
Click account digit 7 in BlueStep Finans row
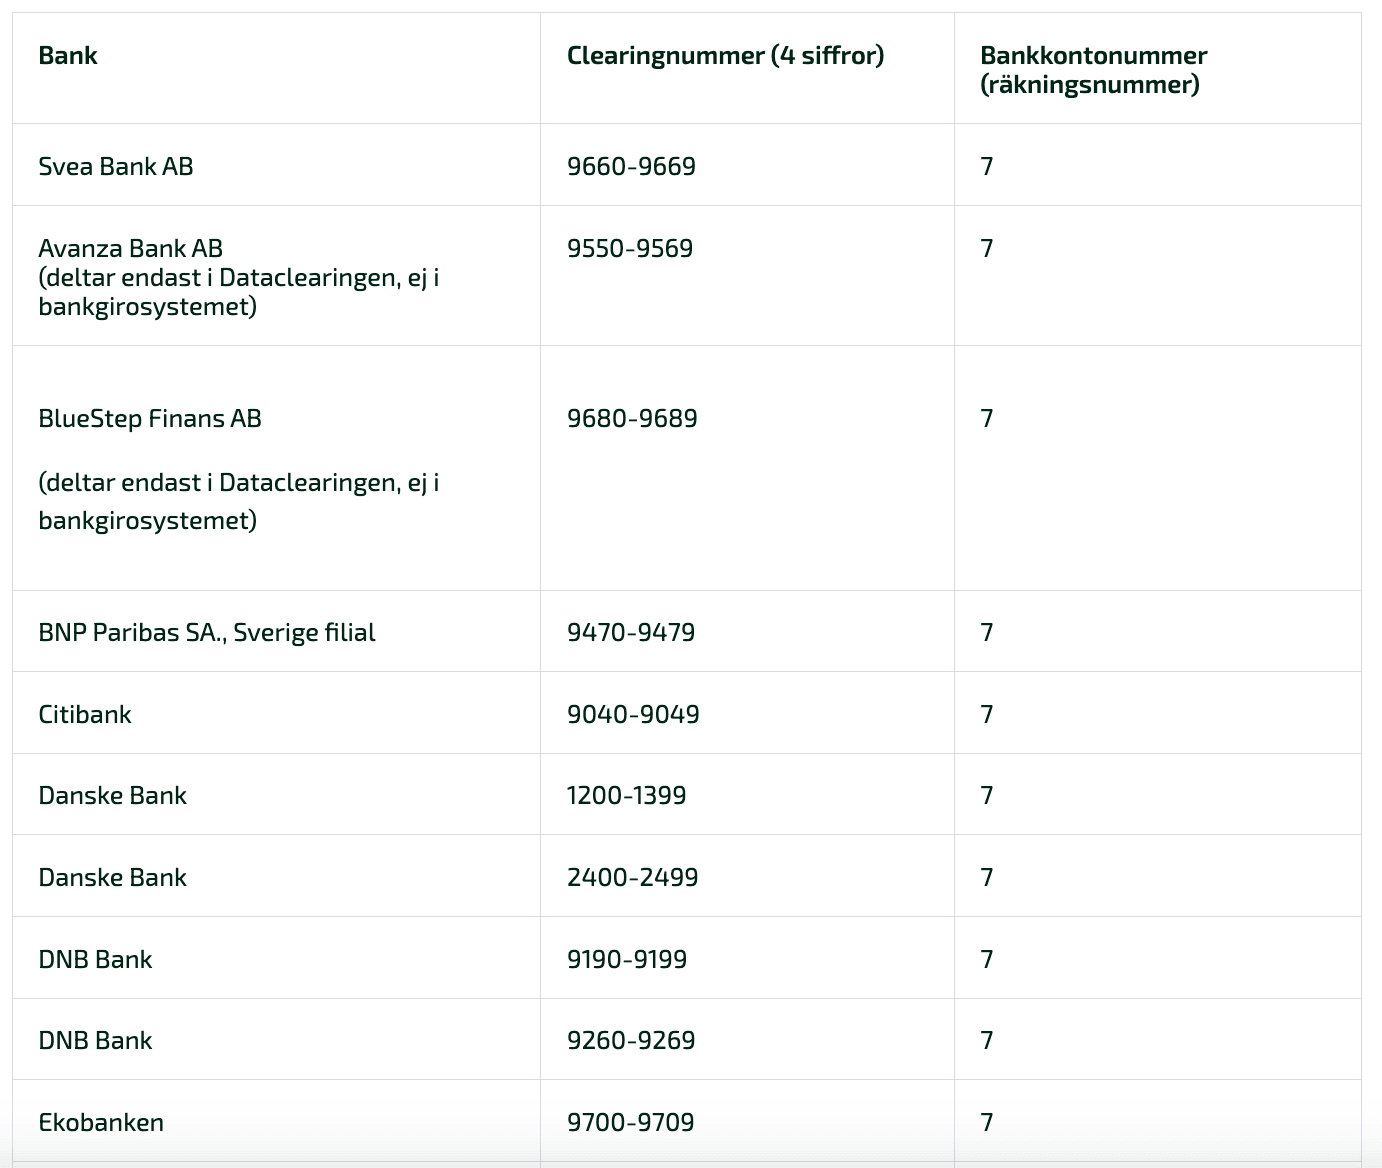click(x=987, y=418)
